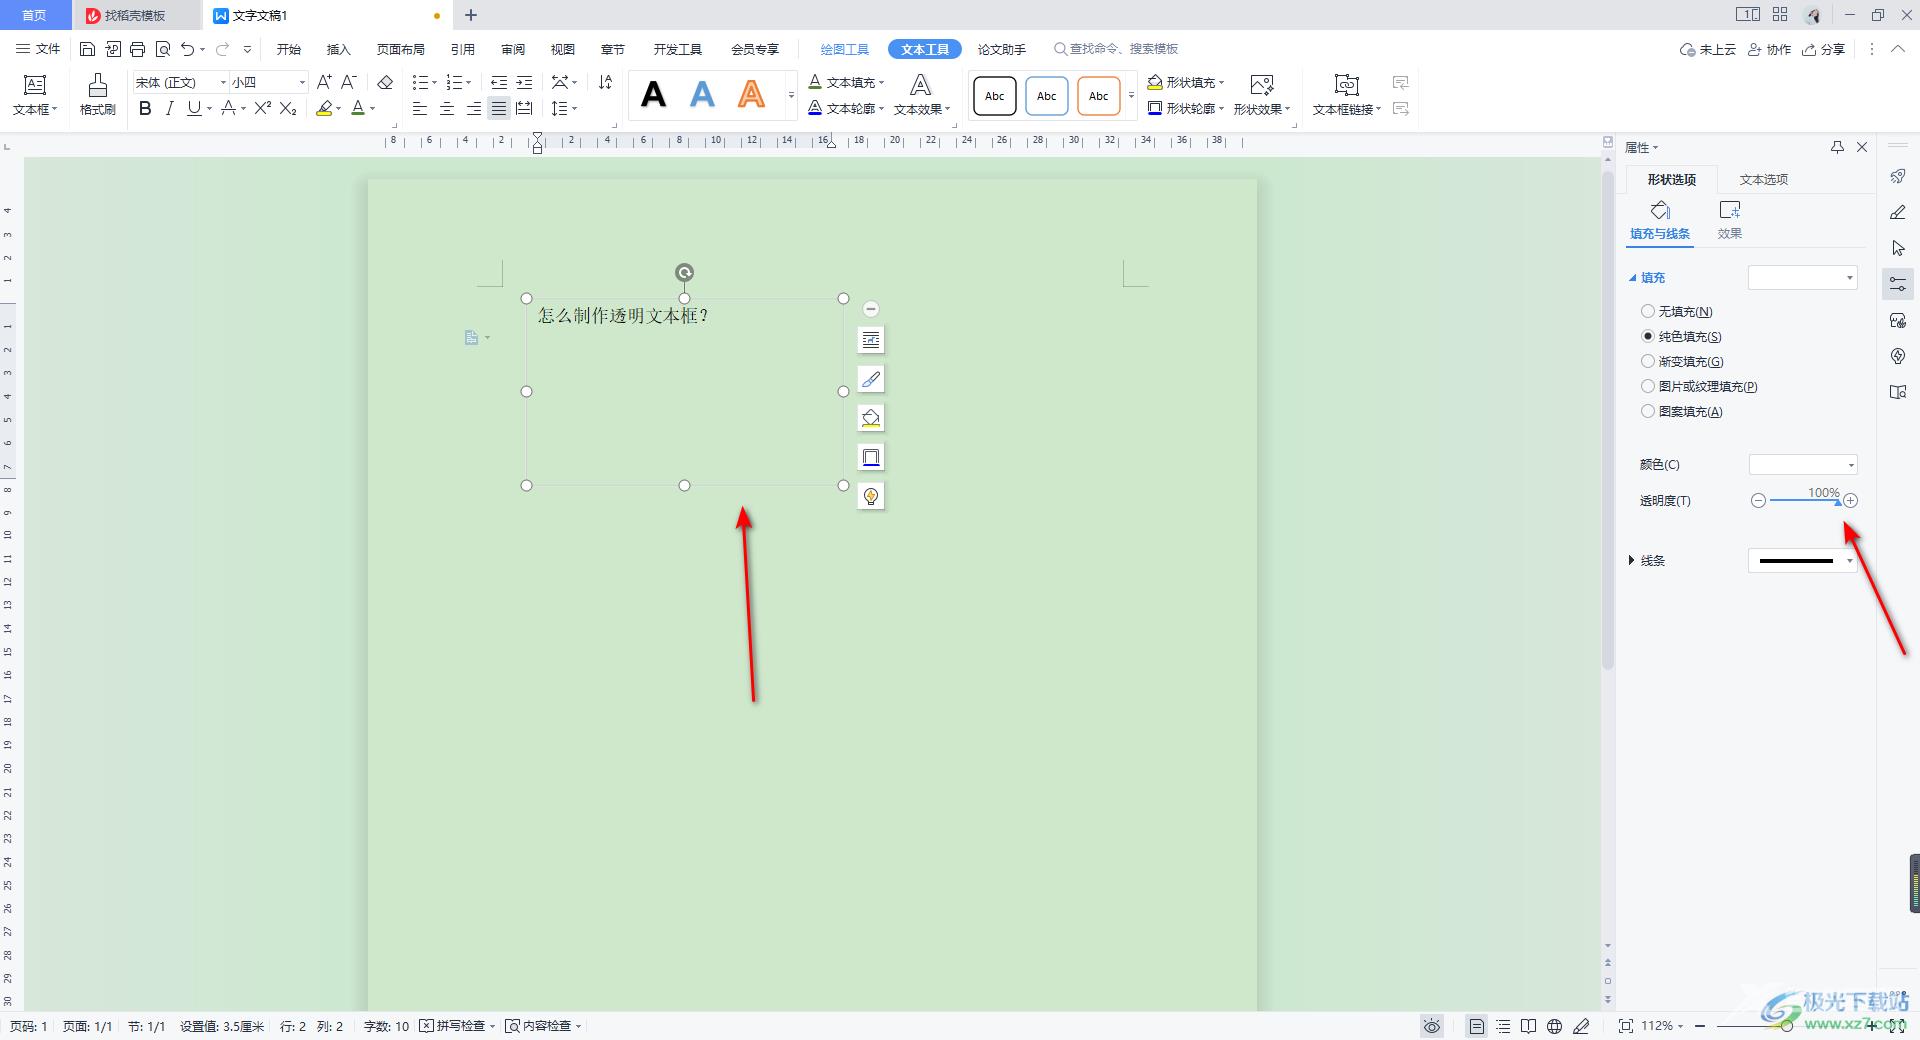Click the brush style icon beside text box

[871, 379]
